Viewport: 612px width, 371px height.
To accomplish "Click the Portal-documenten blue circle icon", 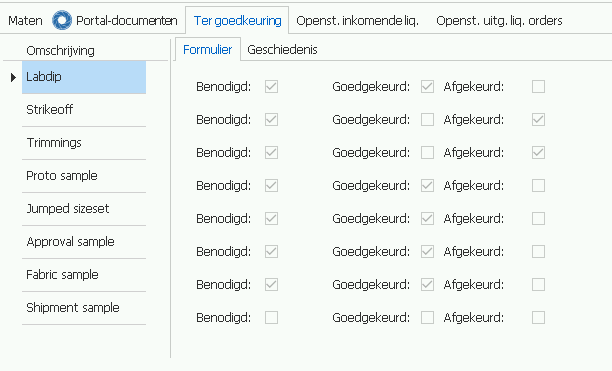I will pyautogui.click(x=62, y=20).
